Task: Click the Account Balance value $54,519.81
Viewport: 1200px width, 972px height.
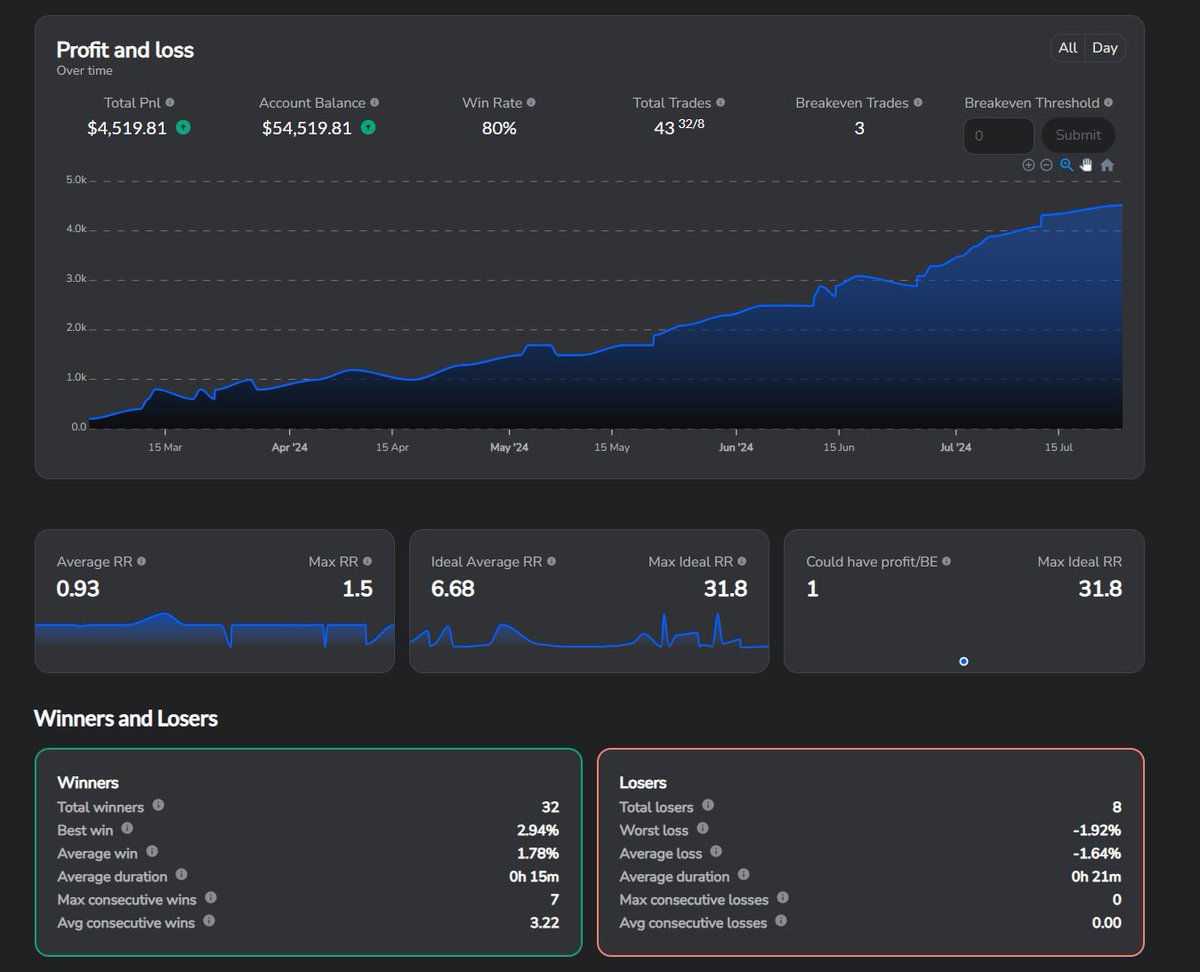Action: tap(307, 128)
